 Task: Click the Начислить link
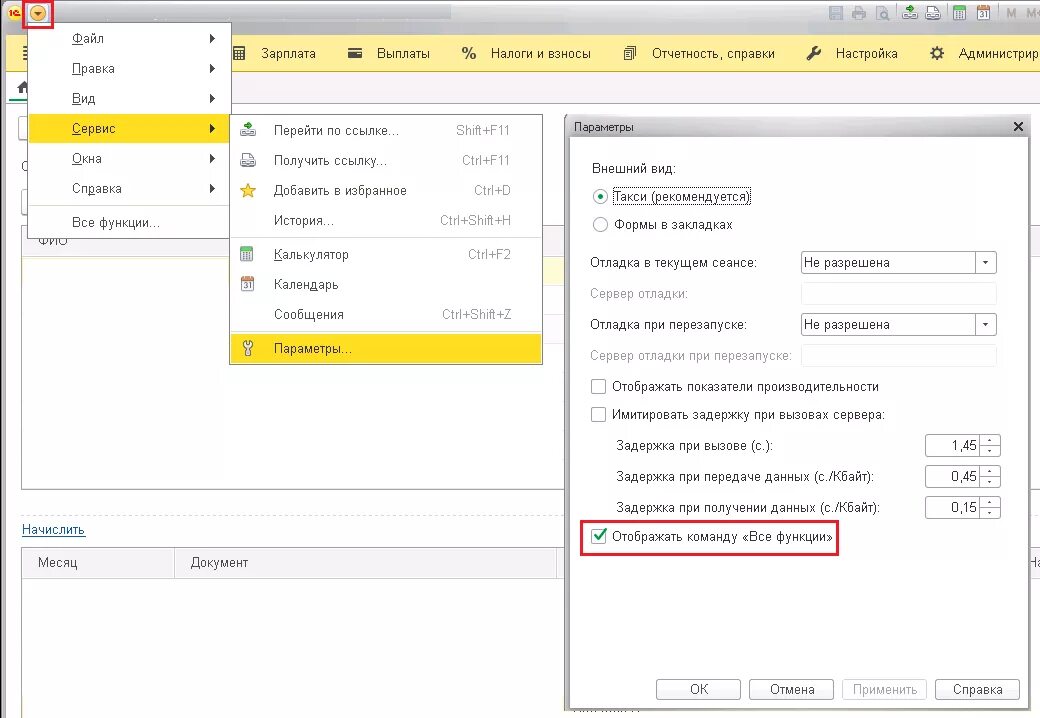pos(54,530)
